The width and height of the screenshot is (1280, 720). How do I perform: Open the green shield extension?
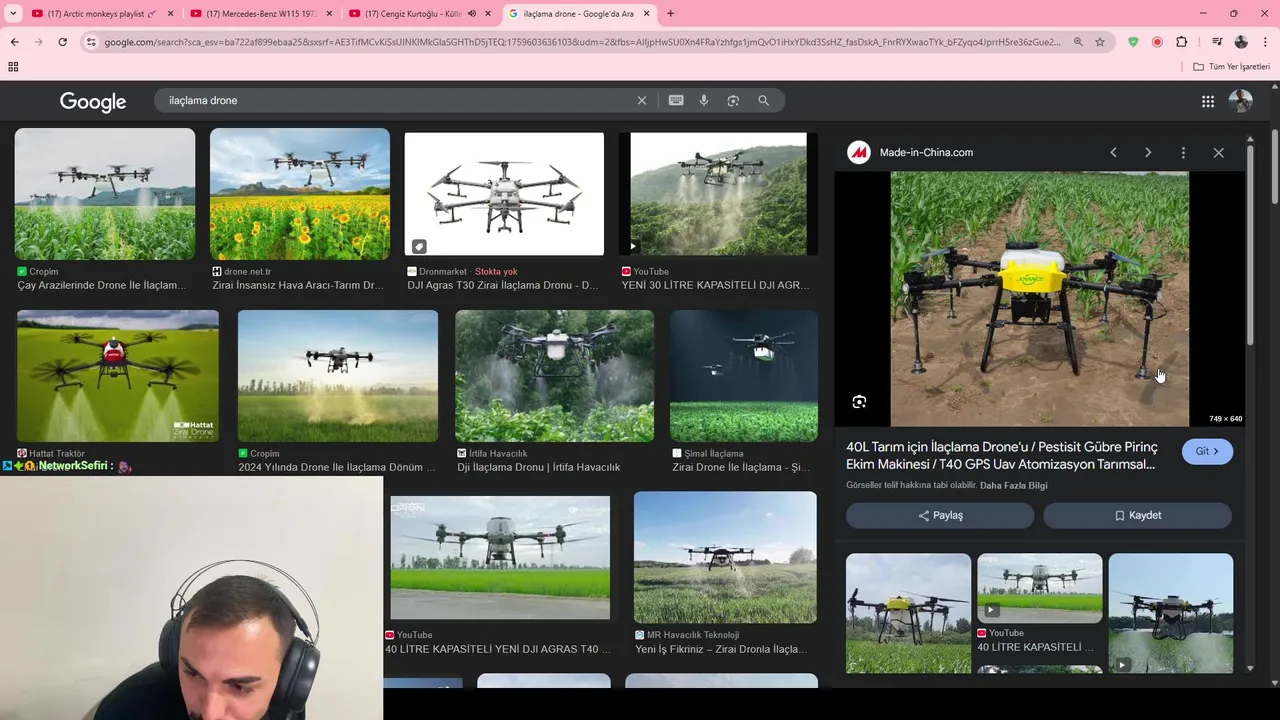[x=1133, y=42]
